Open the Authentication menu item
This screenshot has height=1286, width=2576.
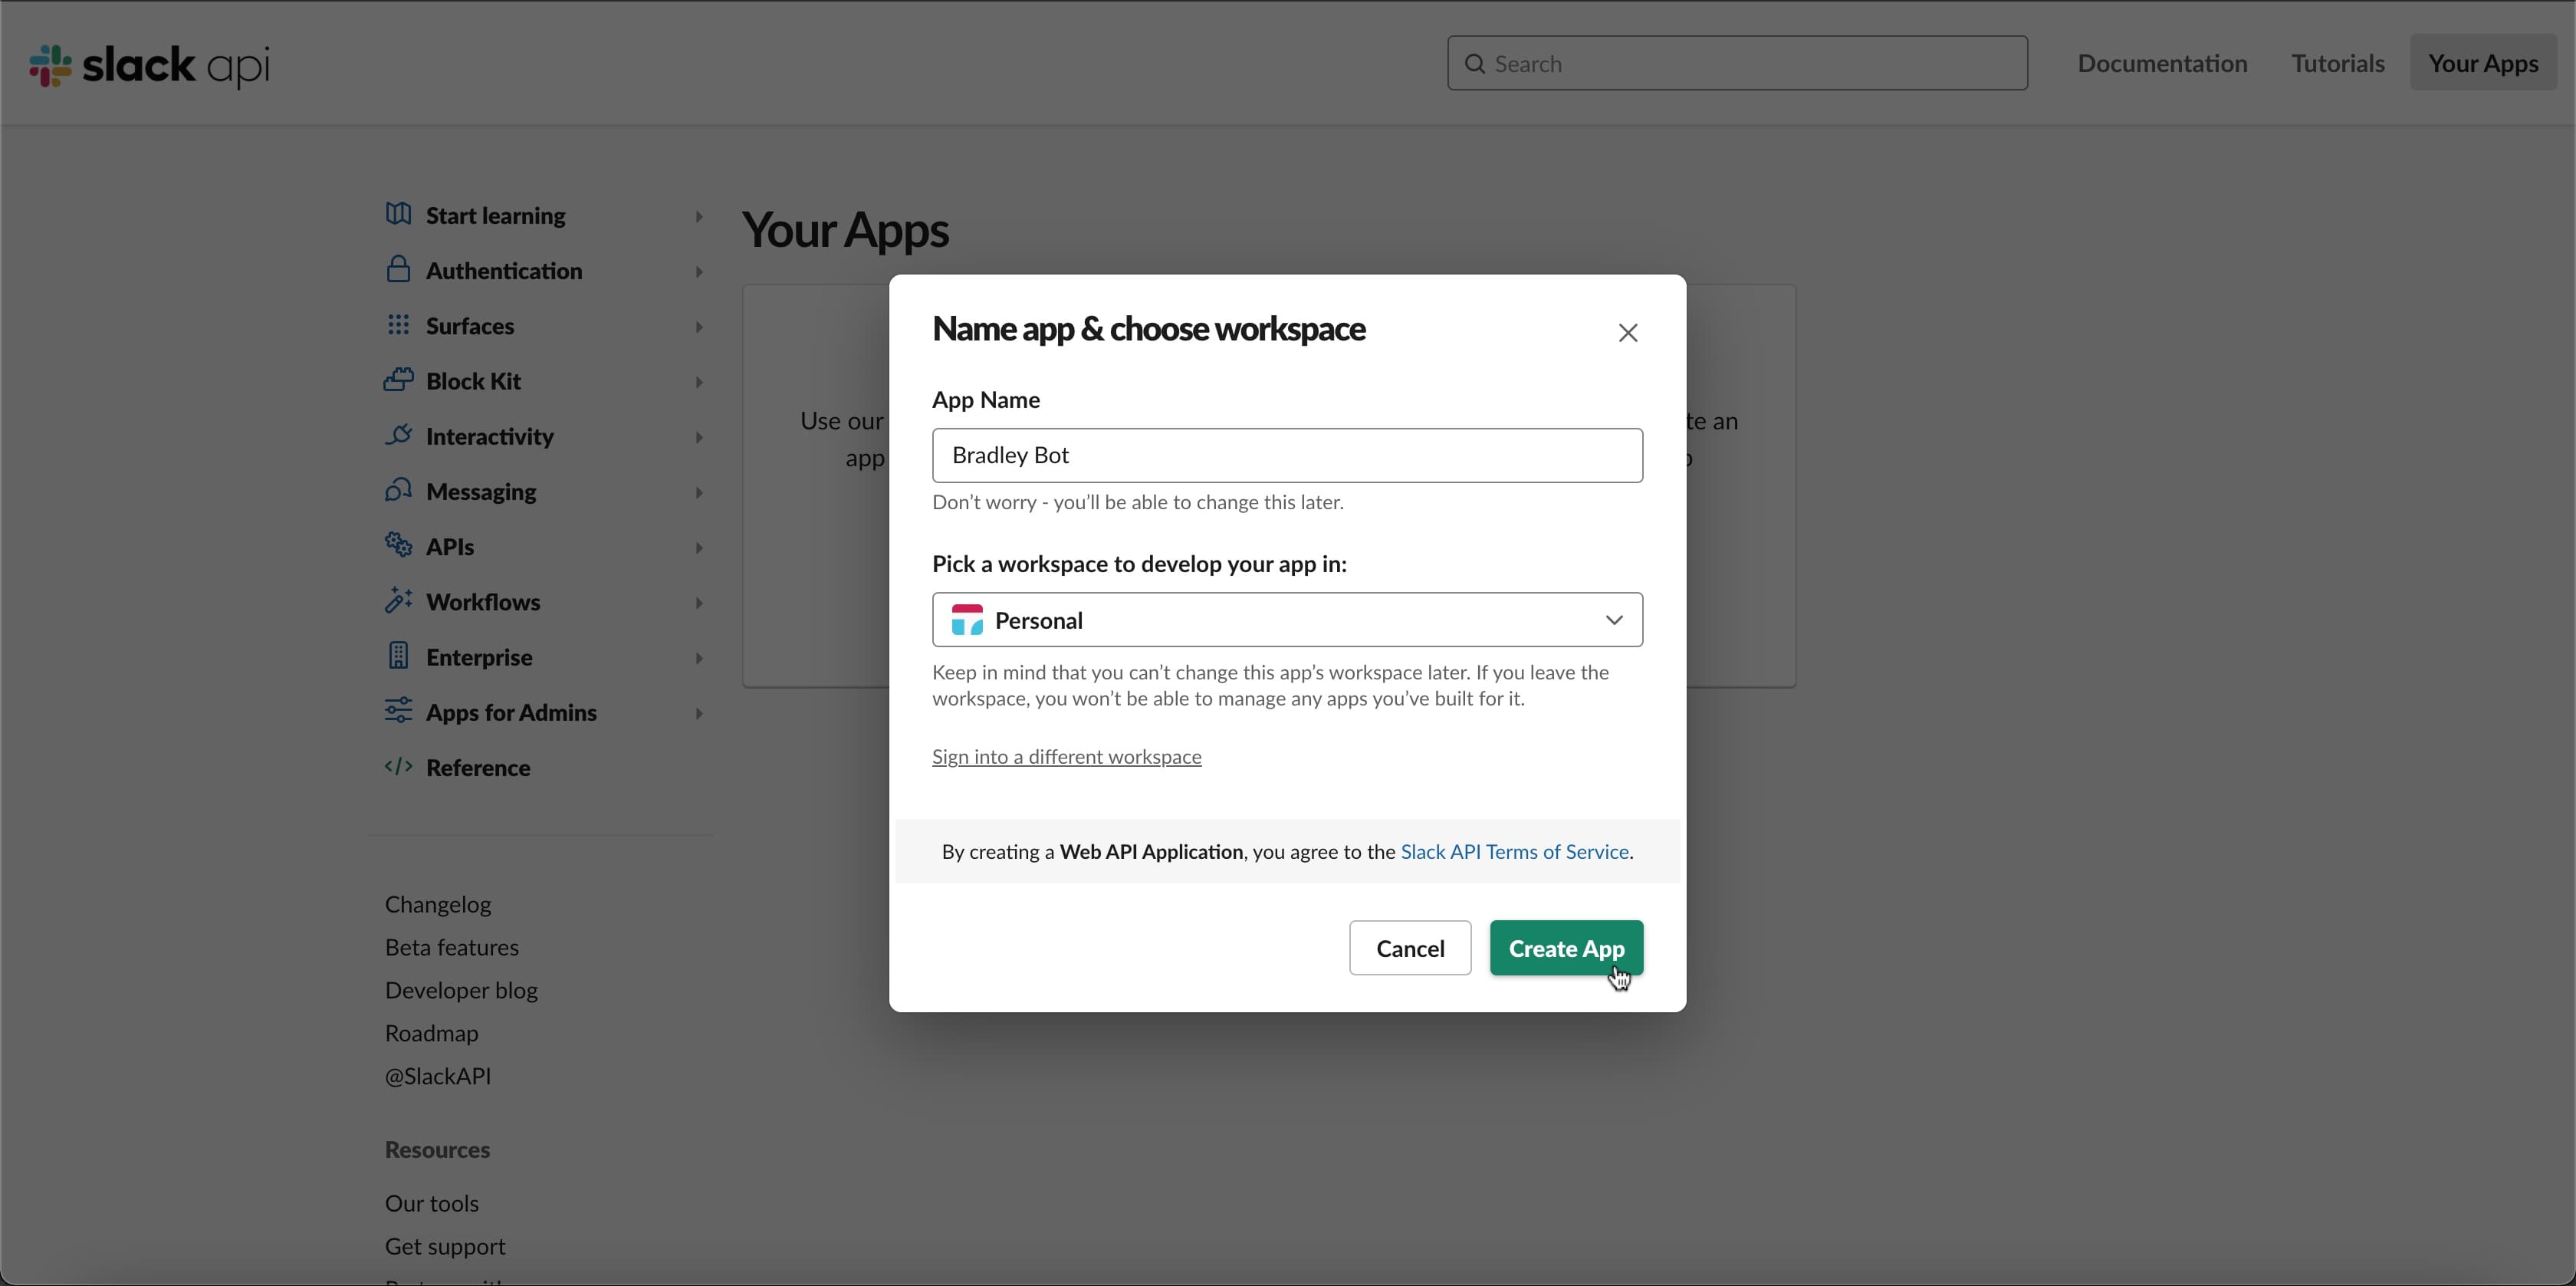click(504, 270)
